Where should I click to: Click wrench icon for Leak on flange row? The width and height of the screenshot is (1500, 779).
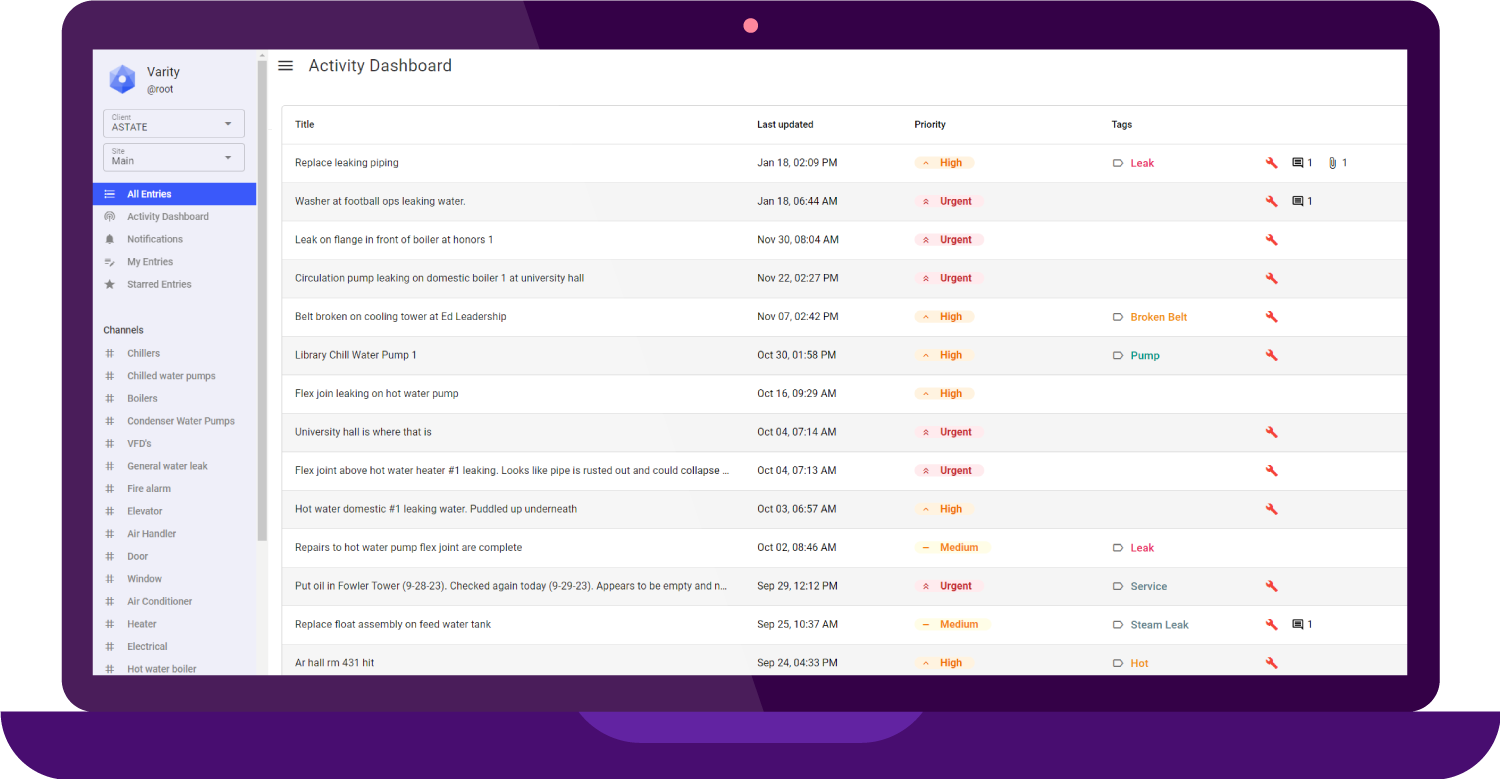pos(1271,240)
